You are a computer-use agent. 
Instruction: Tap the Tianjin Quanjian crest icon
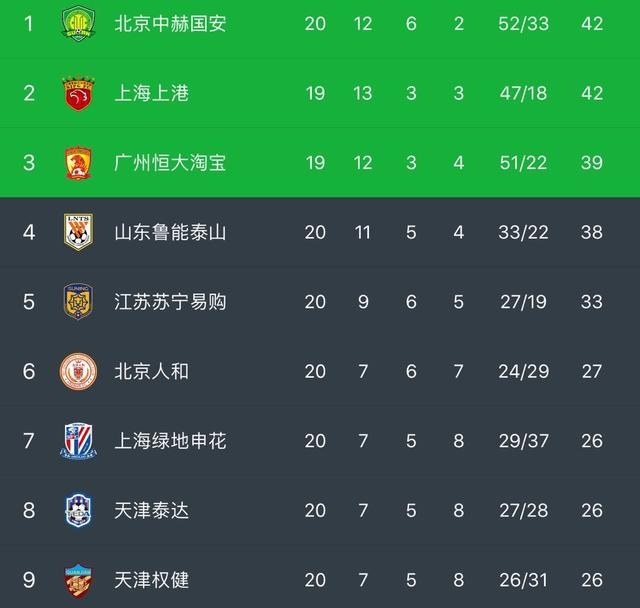click(78, 580)
